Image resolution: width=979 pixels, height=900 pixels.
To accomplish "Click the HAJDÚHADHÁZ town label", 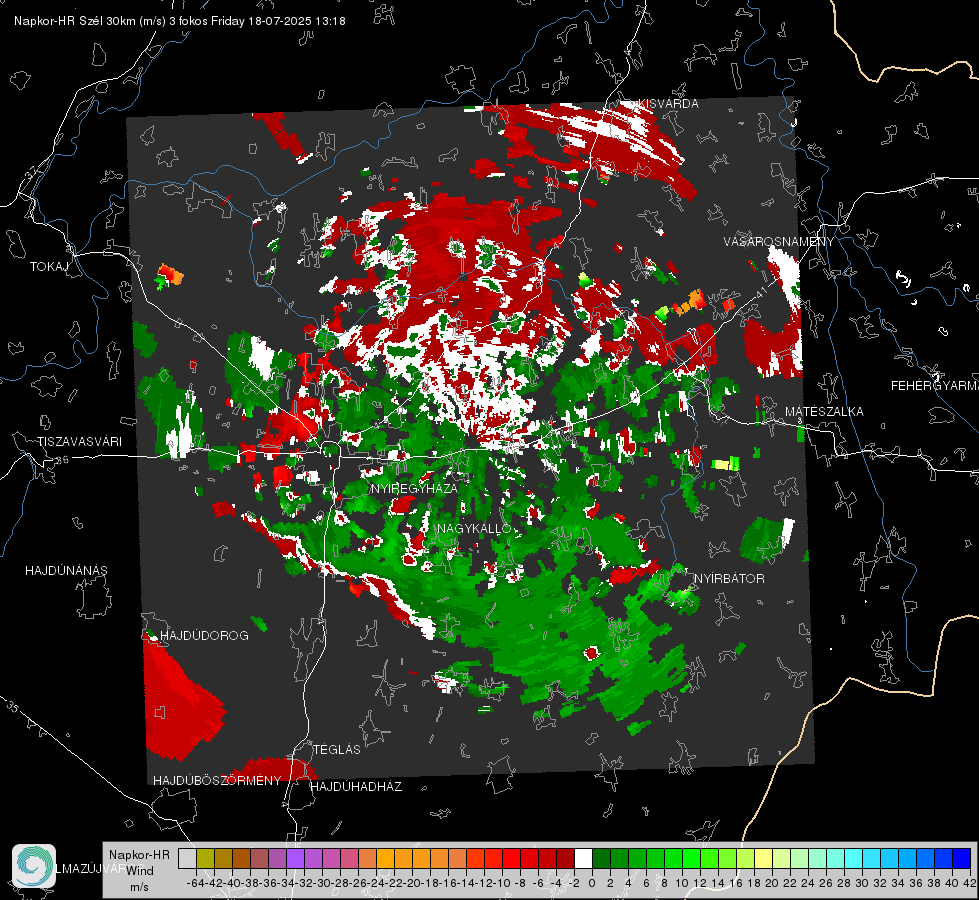I will [x=356, y=787].
